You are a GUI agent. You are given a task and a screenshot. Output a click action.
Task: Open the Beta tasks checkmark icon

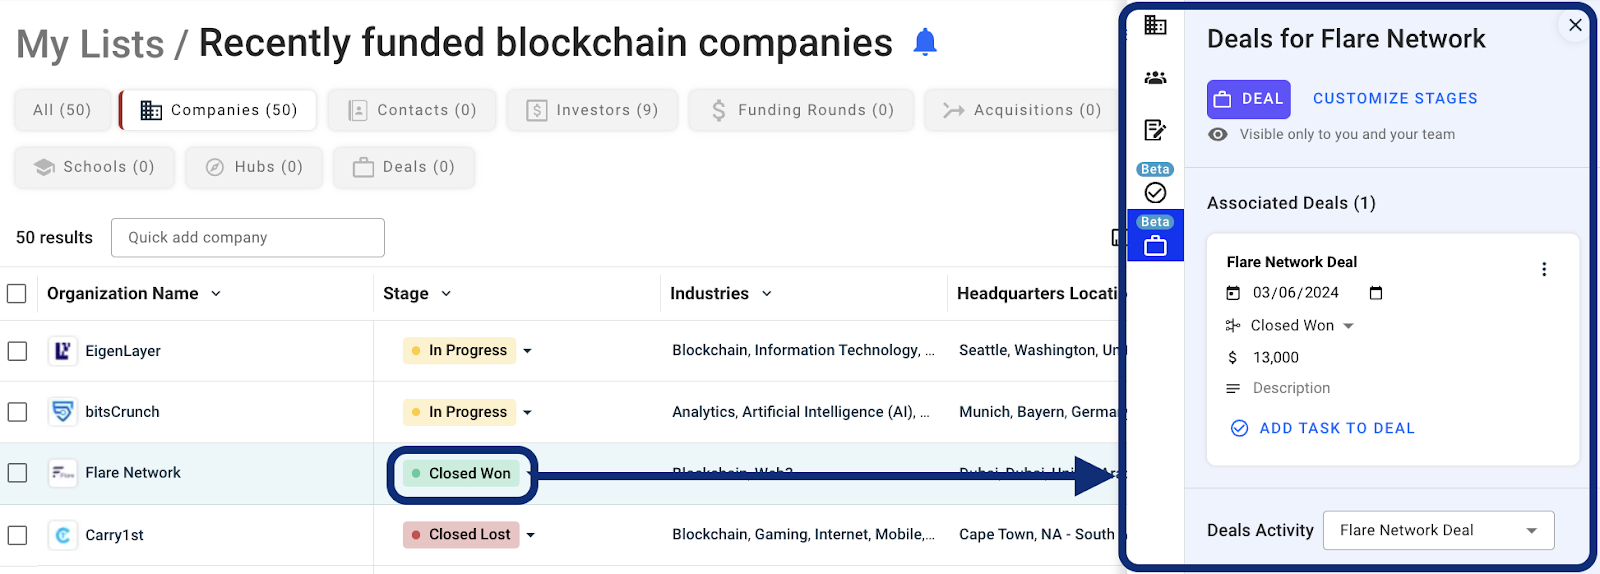pyautogui.click(x=1155, y=192)
